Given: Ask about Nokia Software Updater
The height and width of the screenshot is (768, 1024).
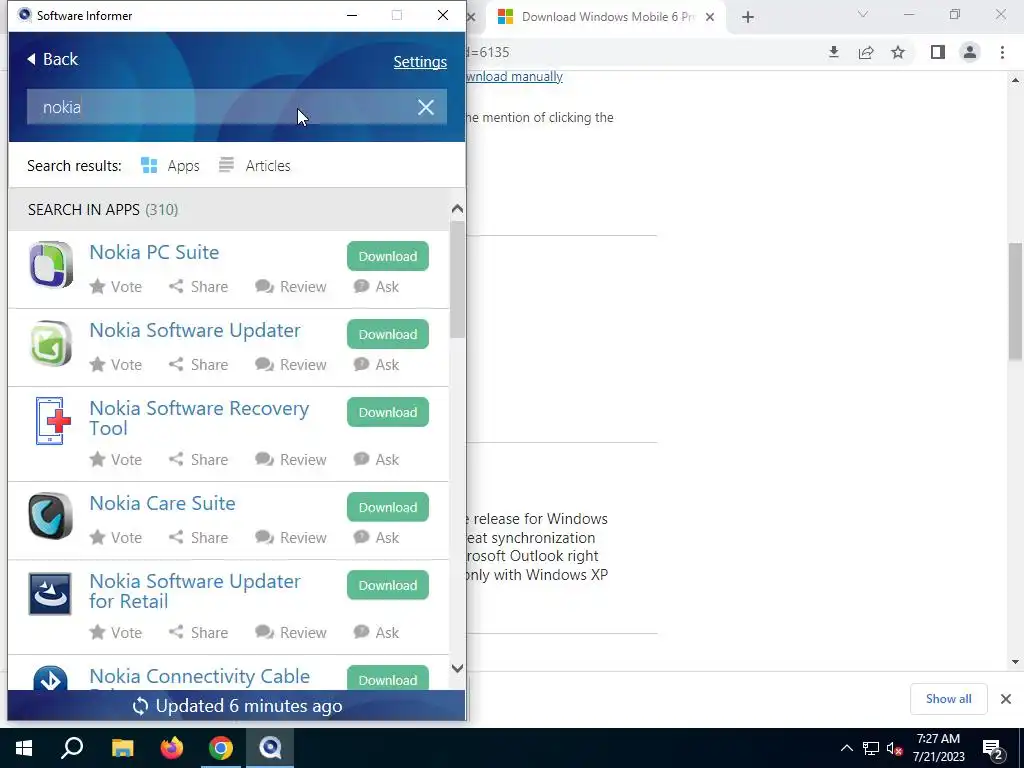Looking at the screenshot, I should point(376,364).
